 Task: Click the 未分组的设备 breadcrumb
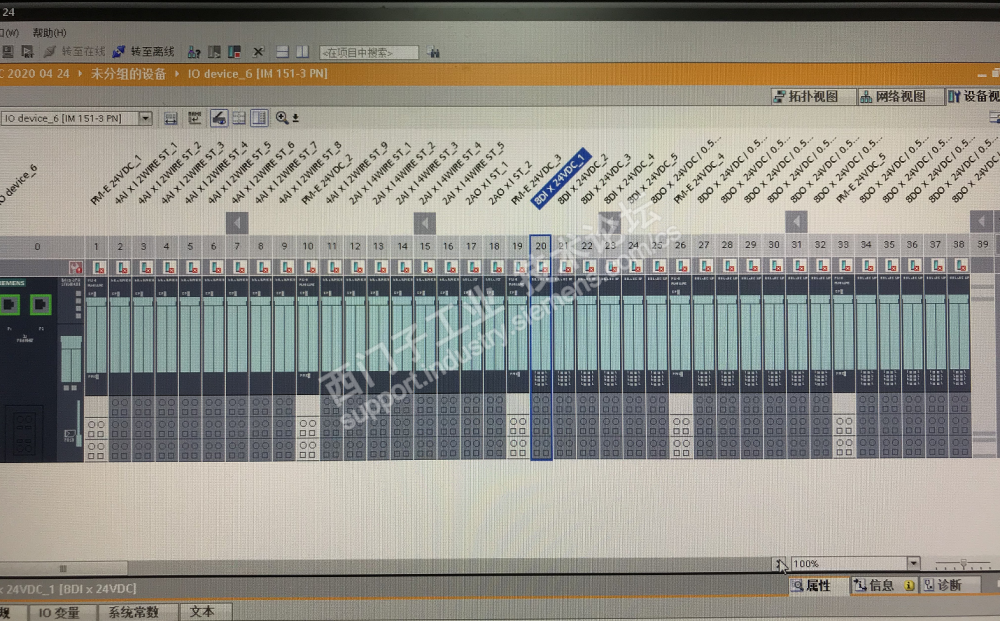[128, 74]
